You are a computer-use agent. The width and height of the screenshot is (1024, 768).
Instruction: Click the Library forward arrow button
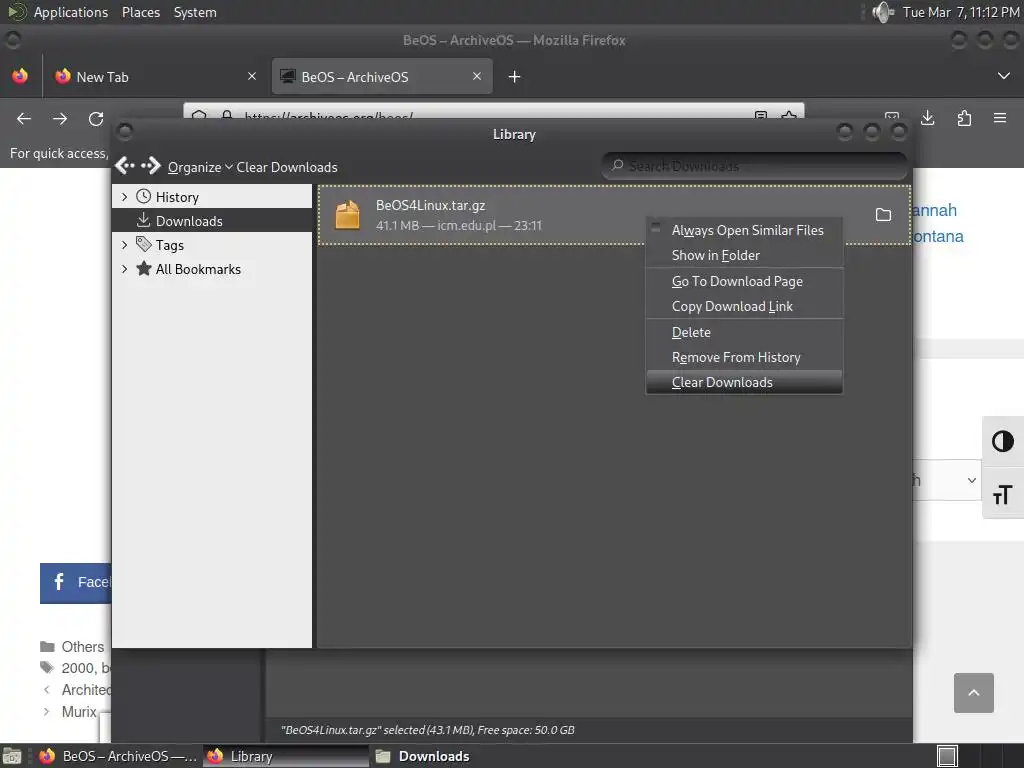click(x=151, y=167)
